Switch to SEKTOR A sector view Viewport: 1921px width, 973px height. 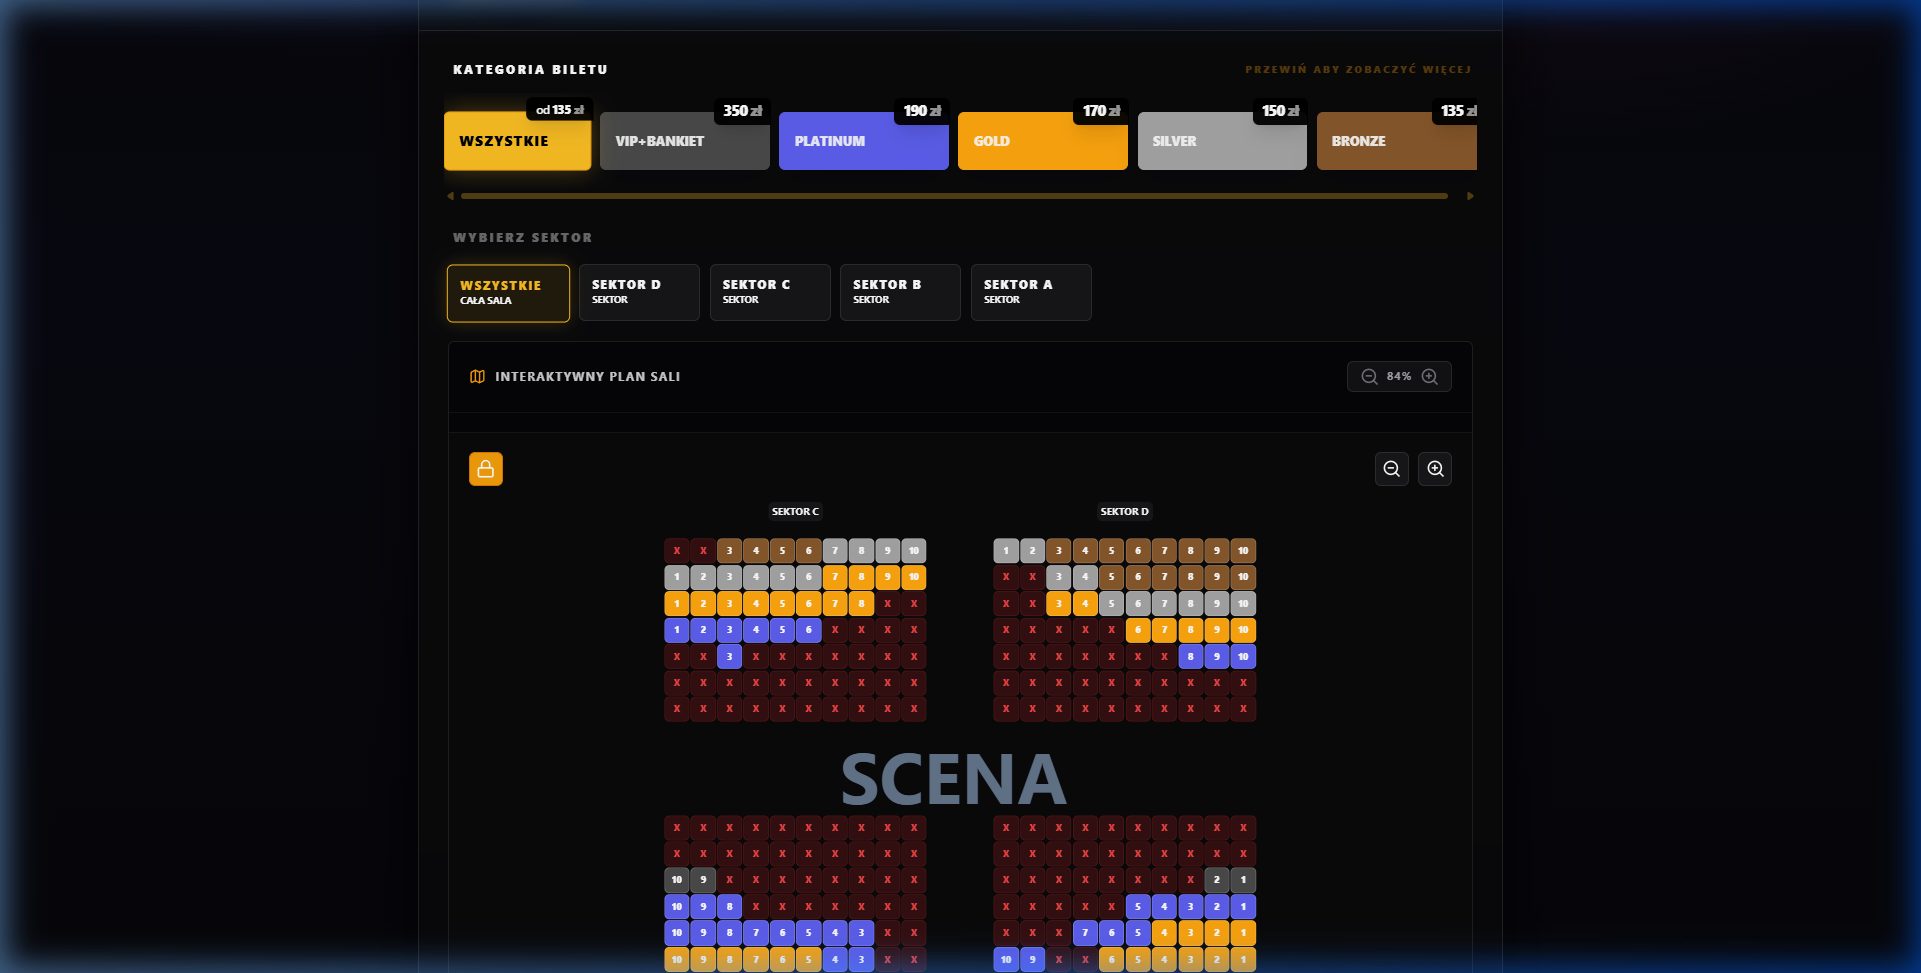click(1031, 292)
